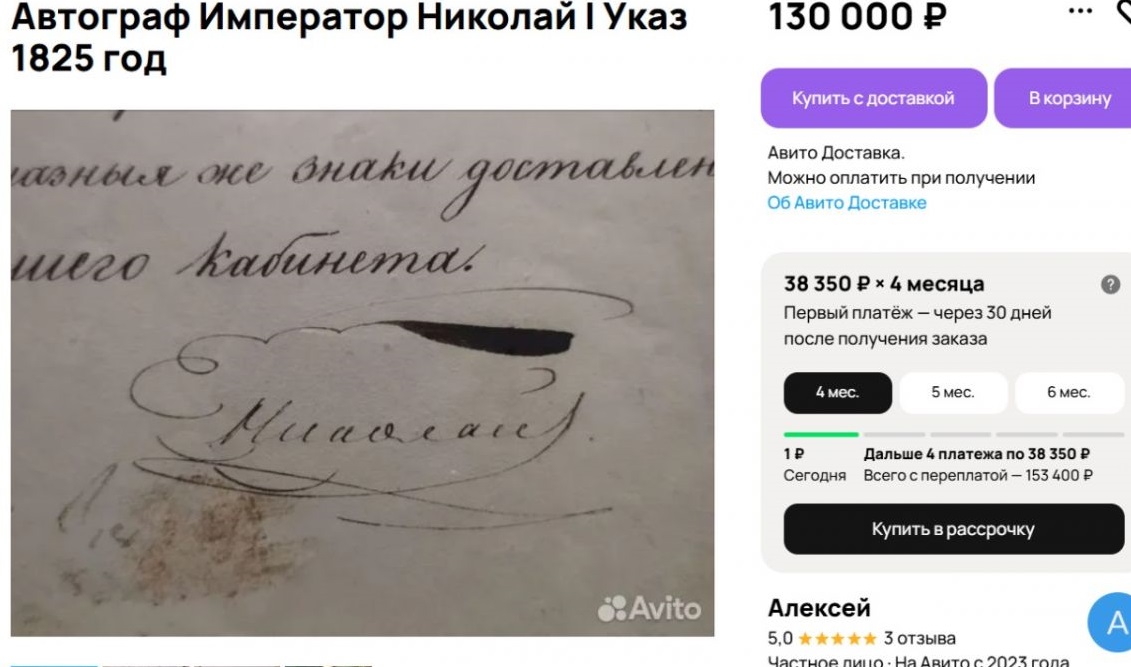The image size is (1131, 667).
Task: Open seller avatar with letter A
Action: tap(1111, 622)
